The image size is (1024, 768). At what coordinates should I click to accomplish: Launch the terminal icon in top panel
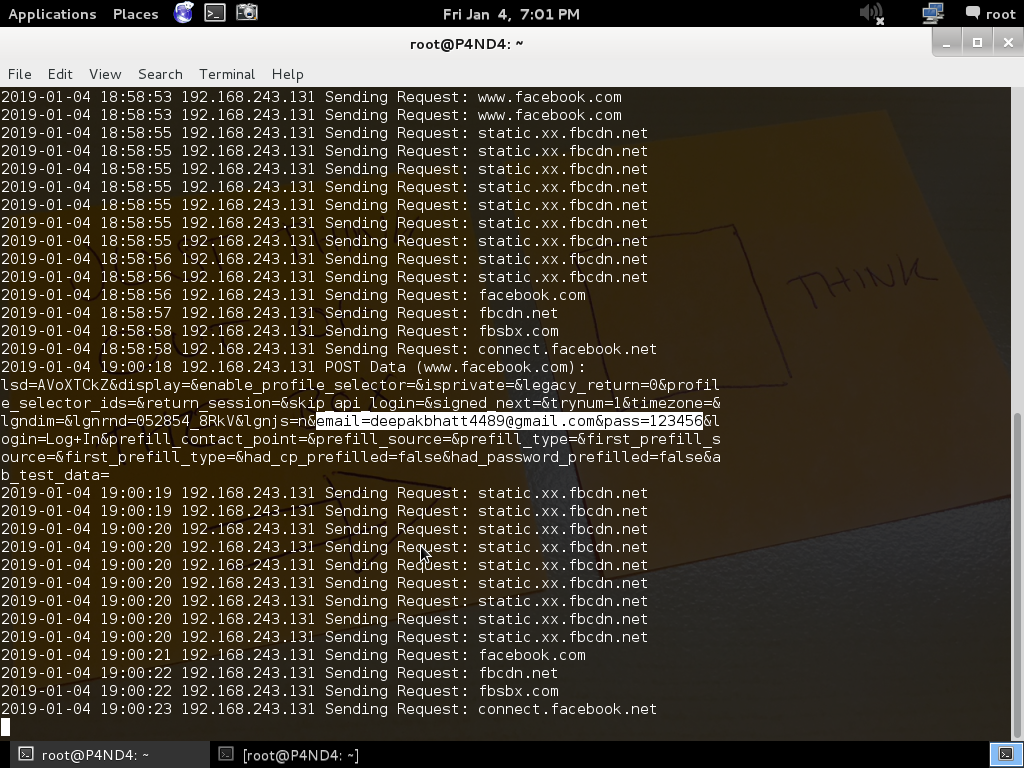(x=215, y=12)
